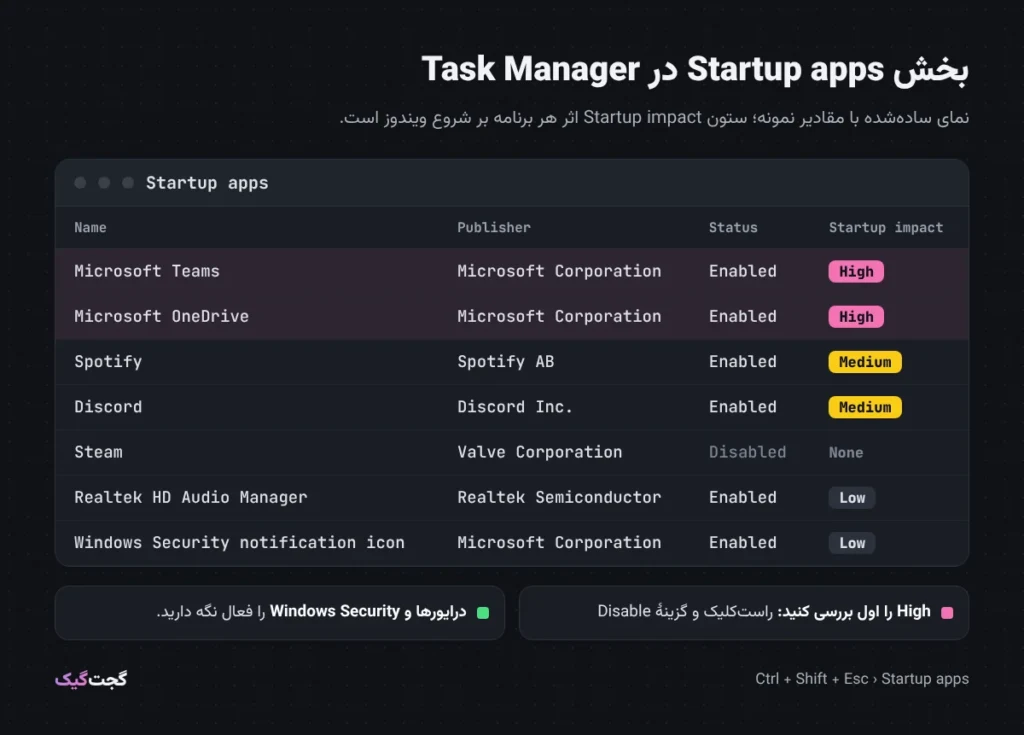Image resolution: width=1024 pixels, height=735 pixels.
Task: Click the third window control dot
Action: click(128, 183)
